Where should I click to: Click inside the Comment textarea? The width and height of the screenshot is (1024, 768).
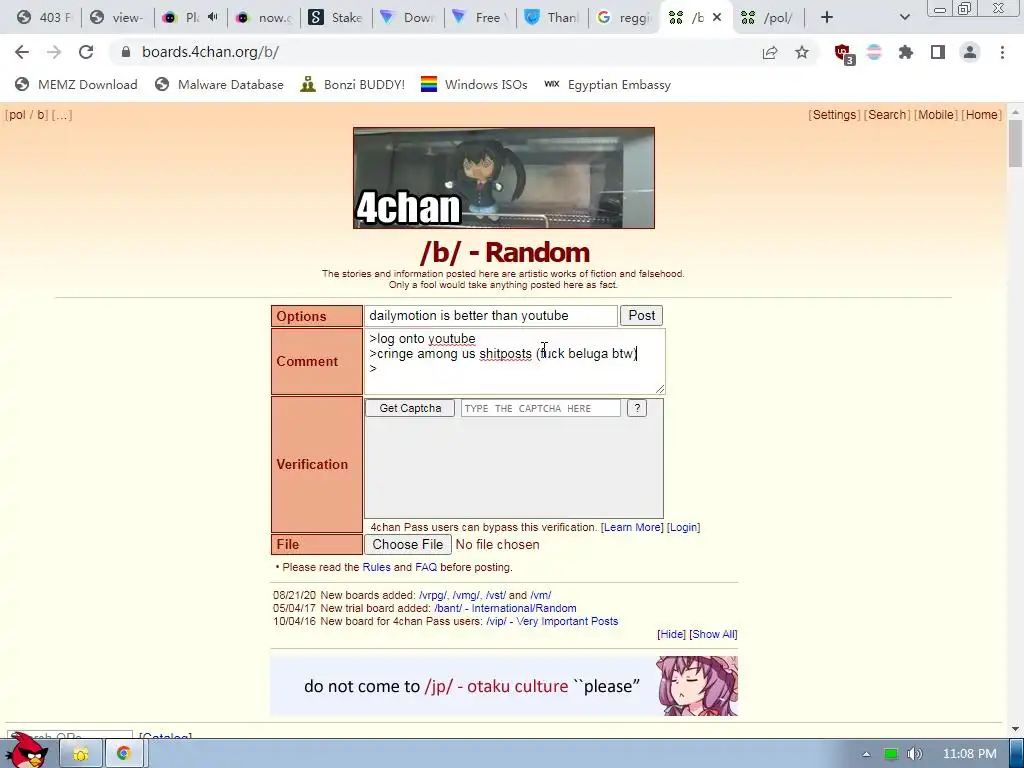(515, 361)
